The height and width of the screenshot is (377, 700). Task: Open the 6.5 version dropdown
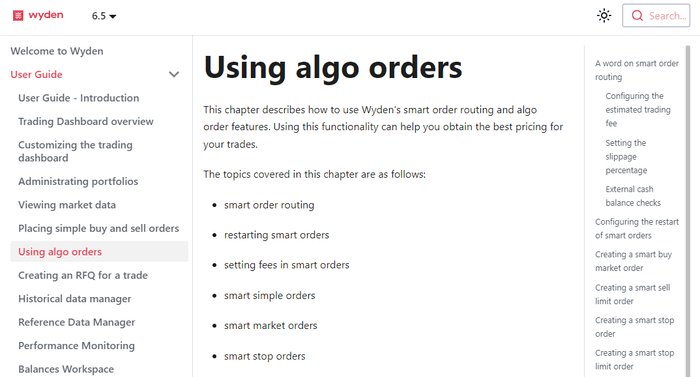(104, 16)
